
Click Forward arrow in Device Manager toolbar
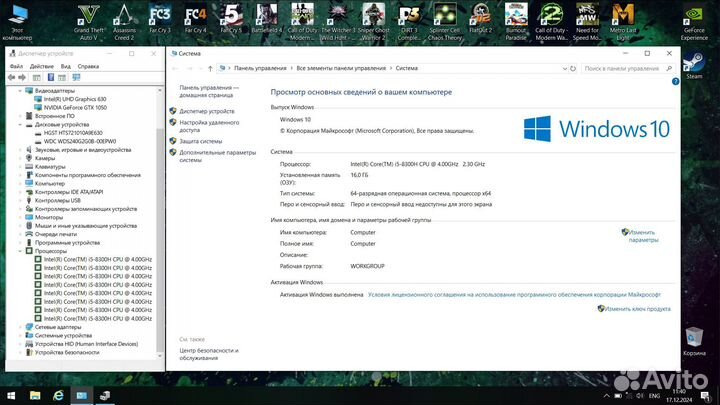(x=22, y=78)
